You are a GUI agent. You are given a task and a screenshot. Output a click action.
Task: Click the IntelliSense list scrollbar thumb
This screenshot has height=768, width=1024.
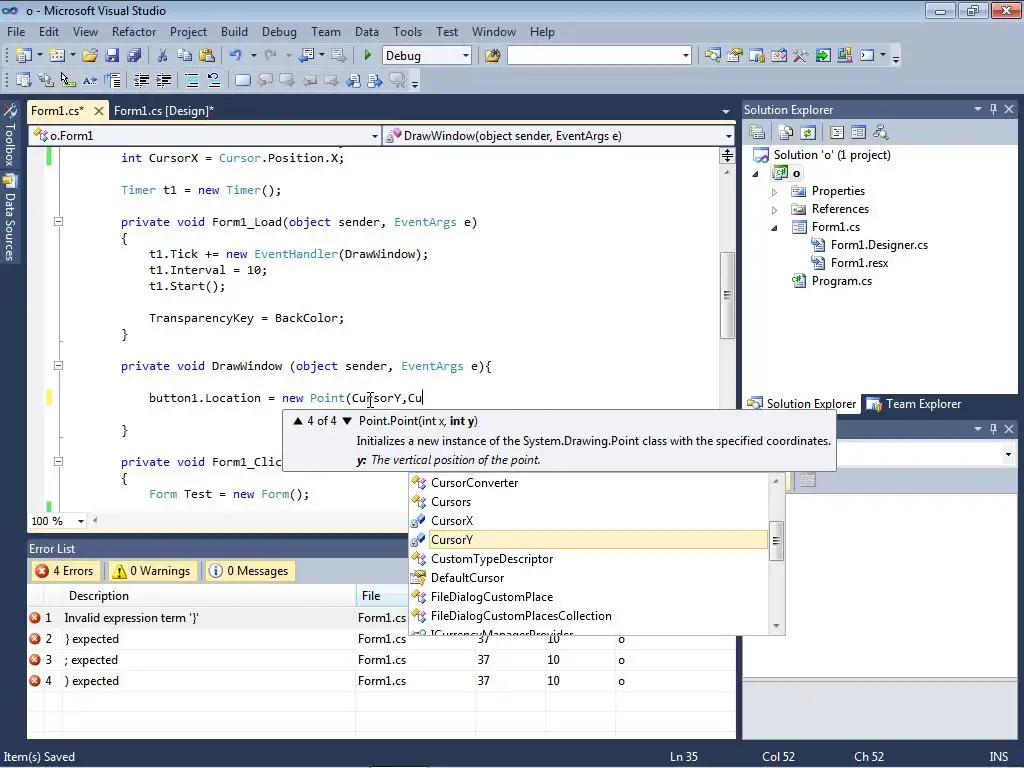click(776, 540)
